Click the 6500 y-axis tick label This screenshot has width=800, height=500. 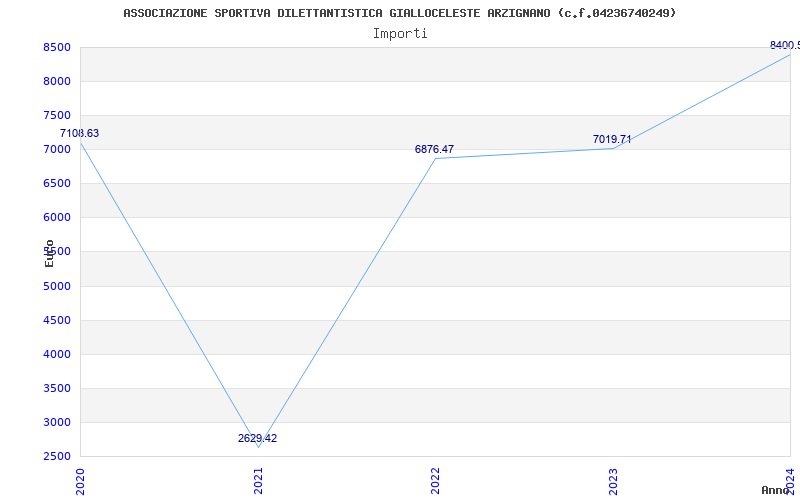tap(57, 184)
